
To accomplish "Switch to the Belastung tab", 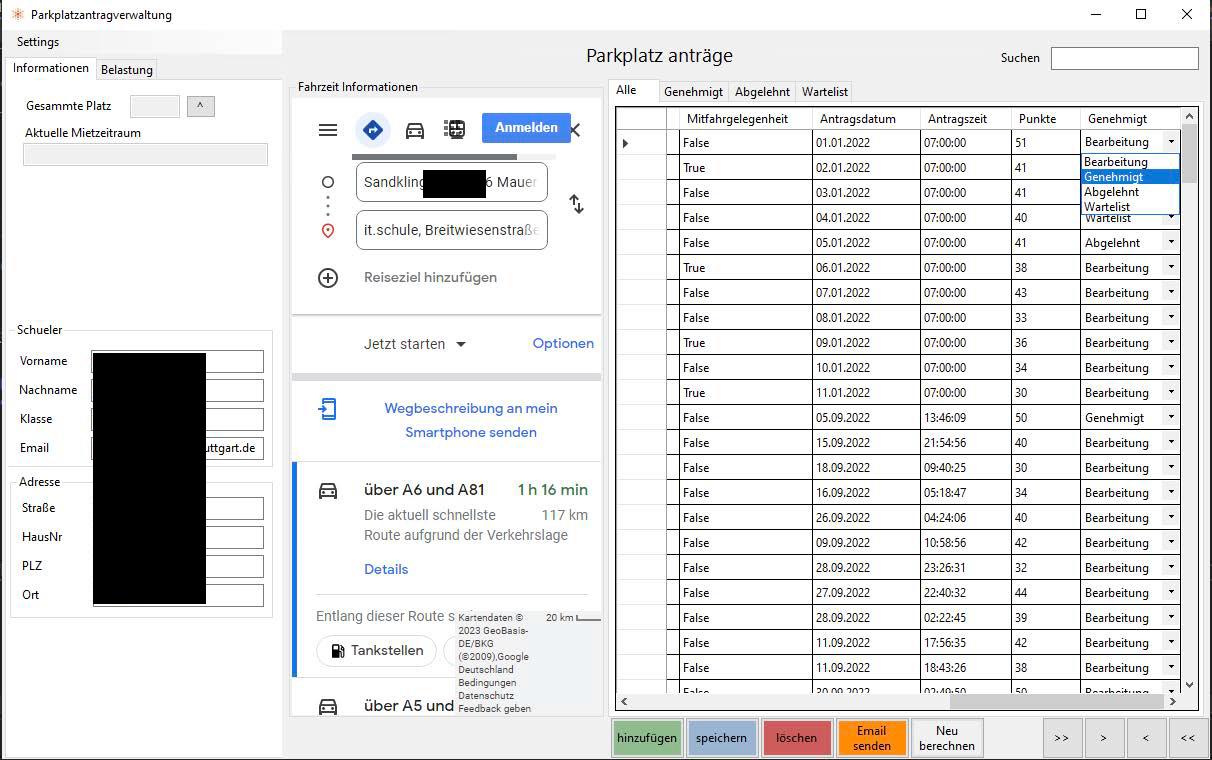I will pyautogui.click(x=127, y=69).
